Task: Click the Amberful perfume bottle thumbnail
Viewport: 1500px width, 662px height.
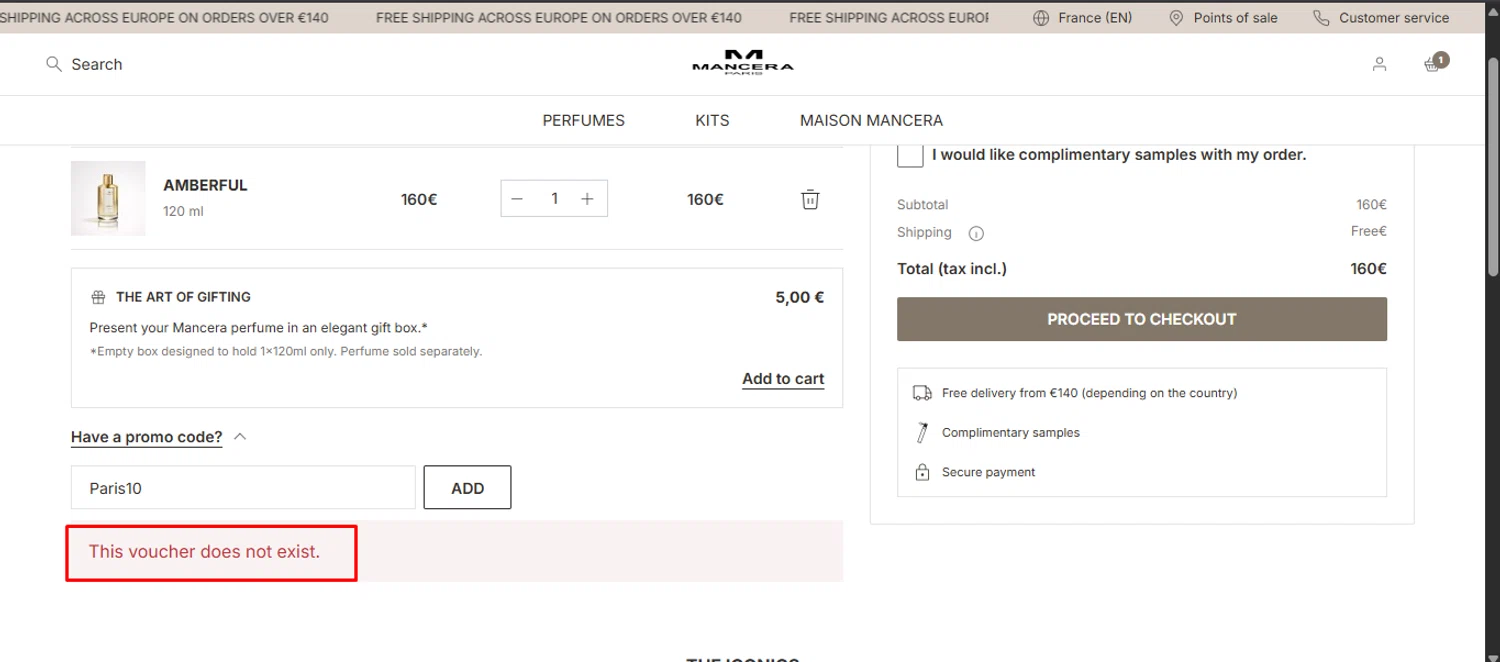Action: [108, 198]
